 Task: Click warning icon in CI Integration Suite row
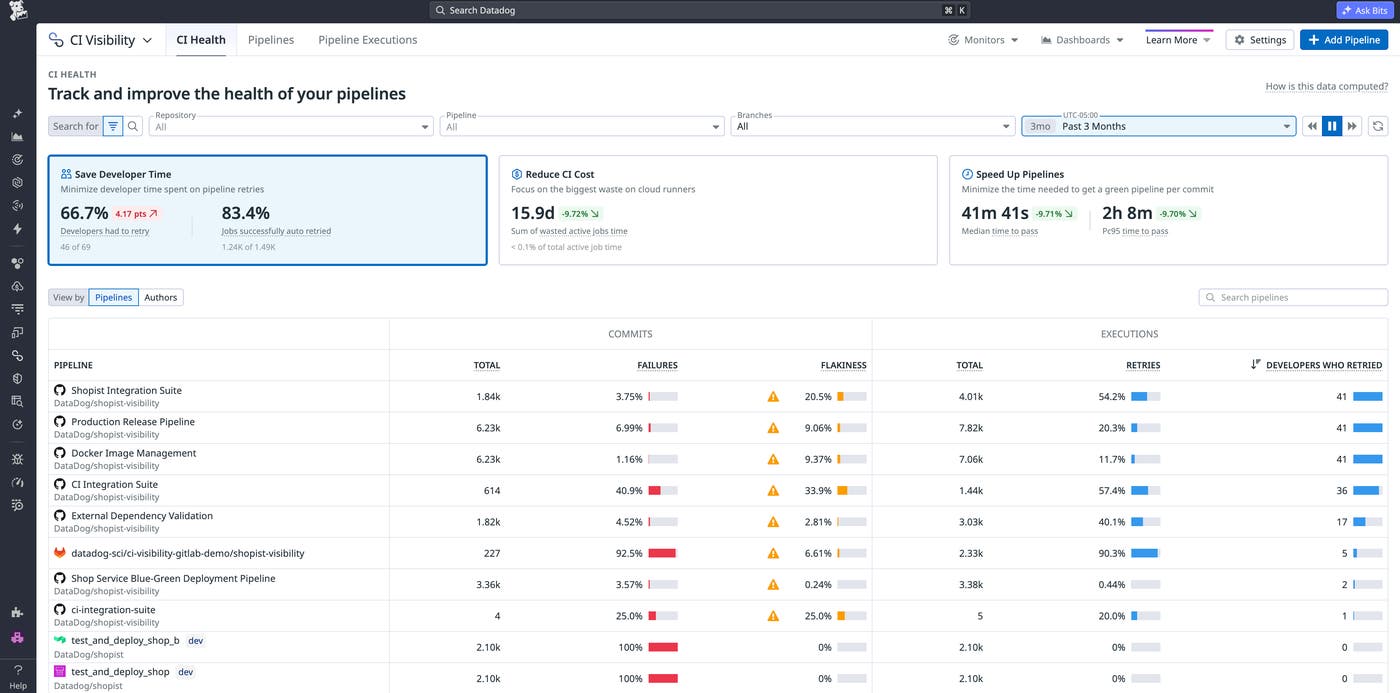coord(773,491)
